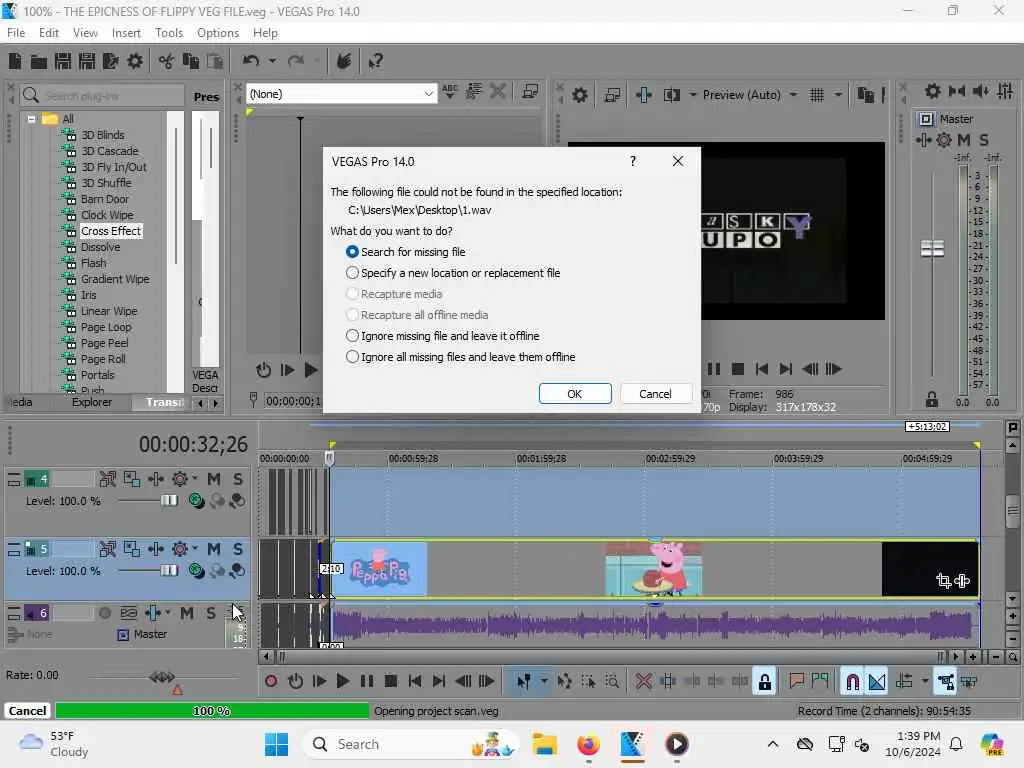
Task: Click track 4 Level slider handle
Action: pyautogui.click(x=168, y=500)
